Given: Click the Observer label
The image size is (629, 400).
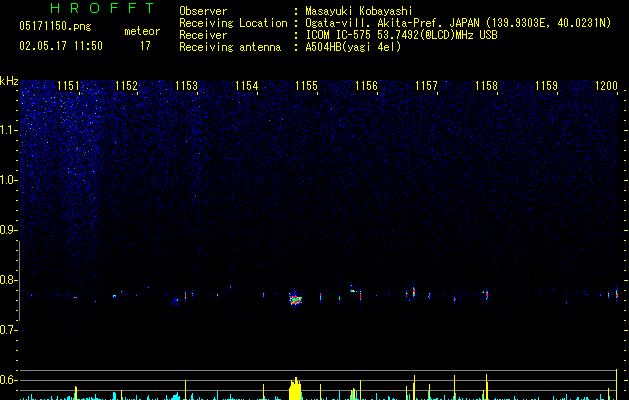Looking at the screenshot, I should [x=203, y=11].
